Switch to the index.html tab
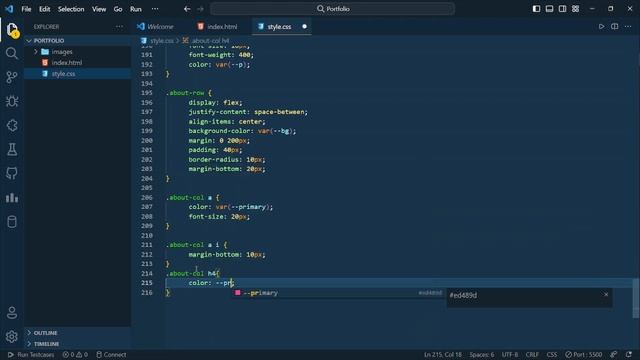This screenshot has width=640, height=360. pyautogui.click(x=218, y=27)
